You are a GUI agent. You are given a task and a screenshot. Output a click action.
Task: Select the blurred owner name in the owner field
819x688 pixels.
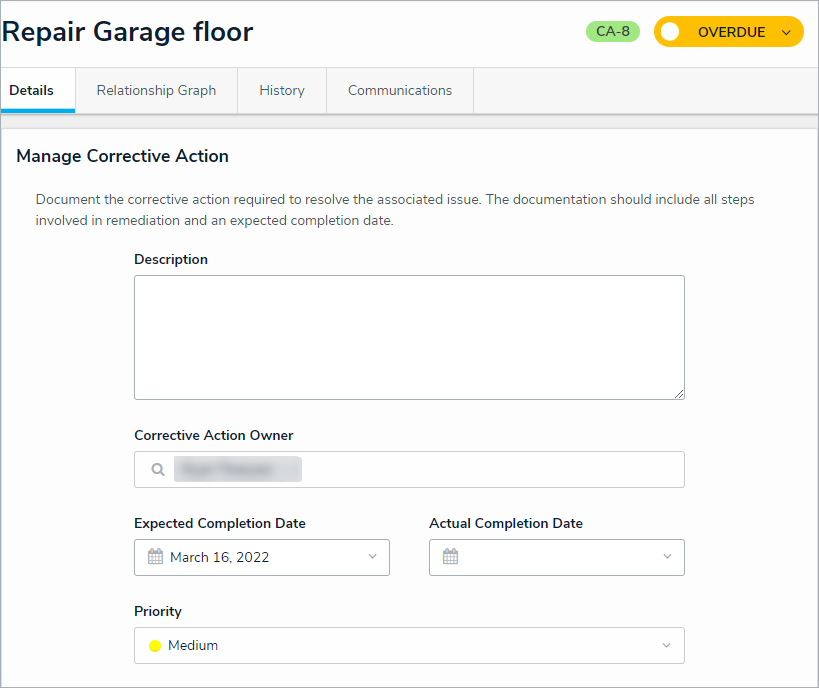pyautogui.click(x=238, y=469)
